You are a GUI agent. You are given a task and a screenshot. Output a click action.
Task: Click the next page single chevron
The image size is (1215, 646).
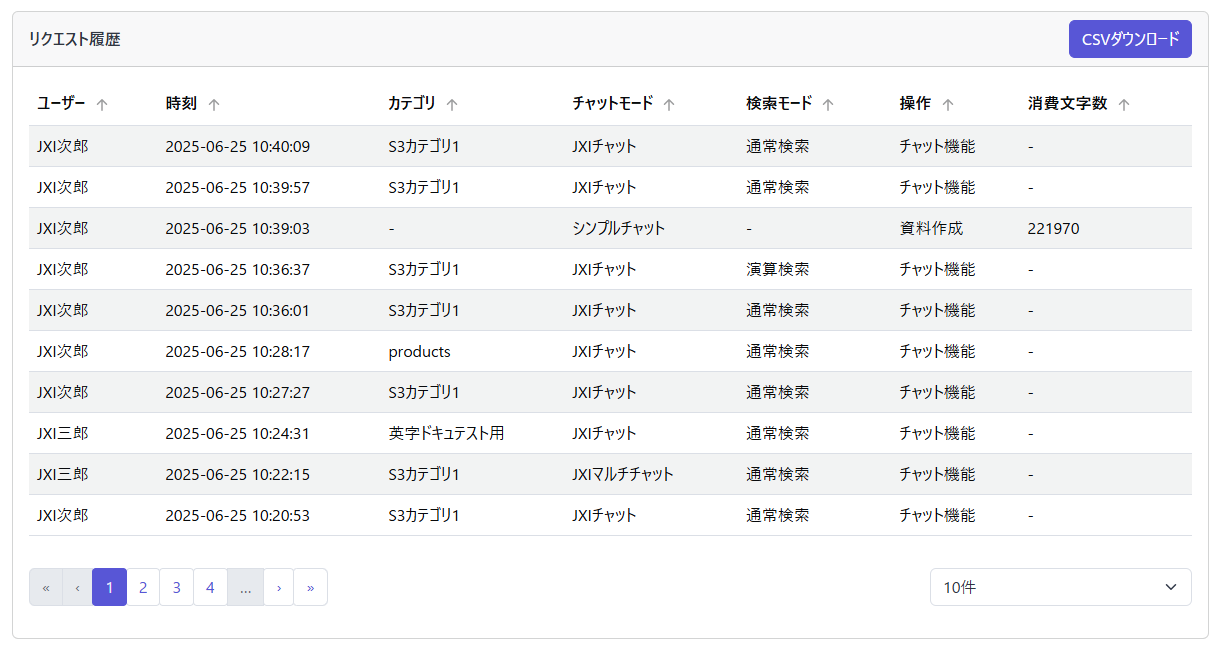[278, 587]
